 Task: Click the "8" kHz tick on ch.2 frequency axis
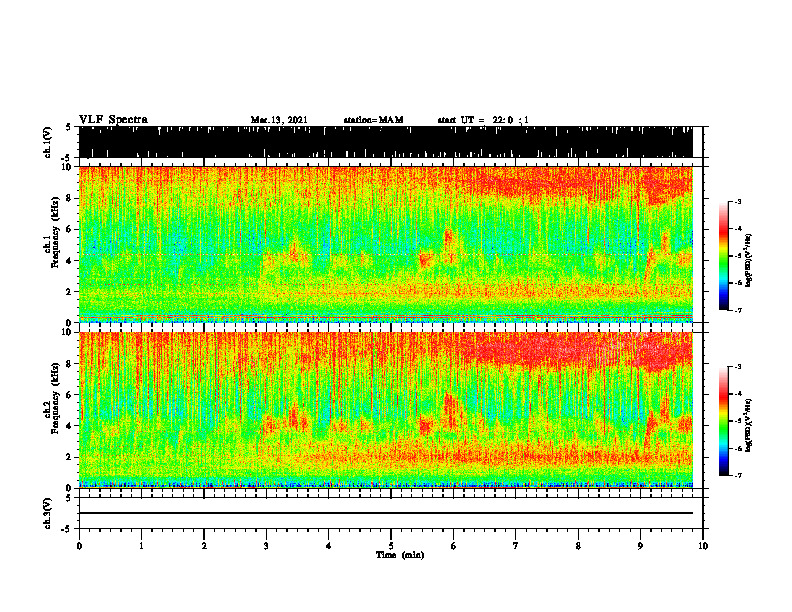[x=70, y=364]
